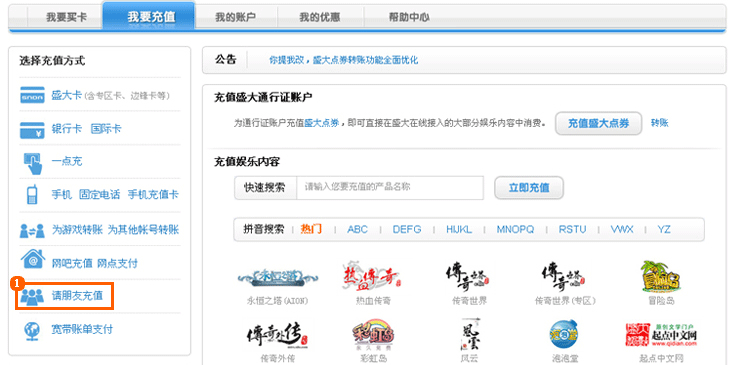Select the 手机充值卡 link
Image resolution: width=734 pixels, height=365 pixels.
153,195
